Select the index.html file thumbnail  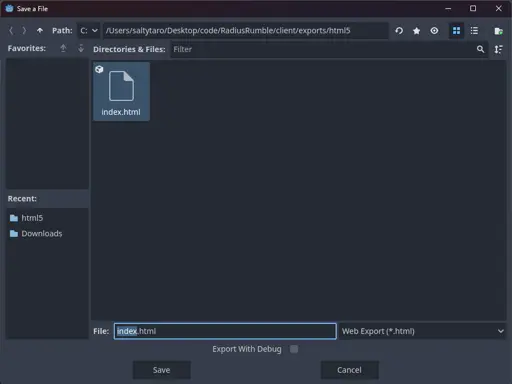[121, 91]
